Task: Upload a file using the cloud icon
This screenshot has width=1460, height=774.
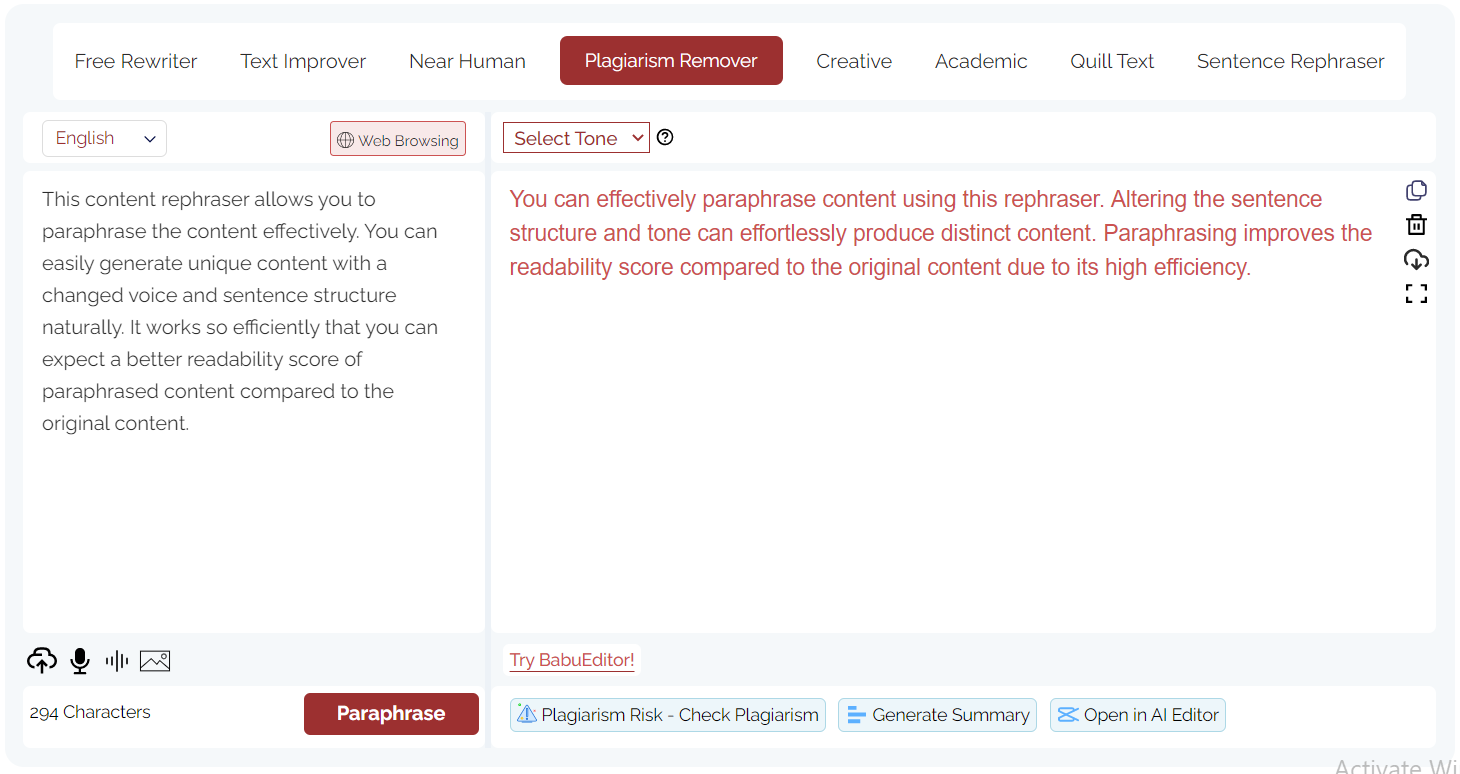Action: pyautogui.click(x=42, y=660)
